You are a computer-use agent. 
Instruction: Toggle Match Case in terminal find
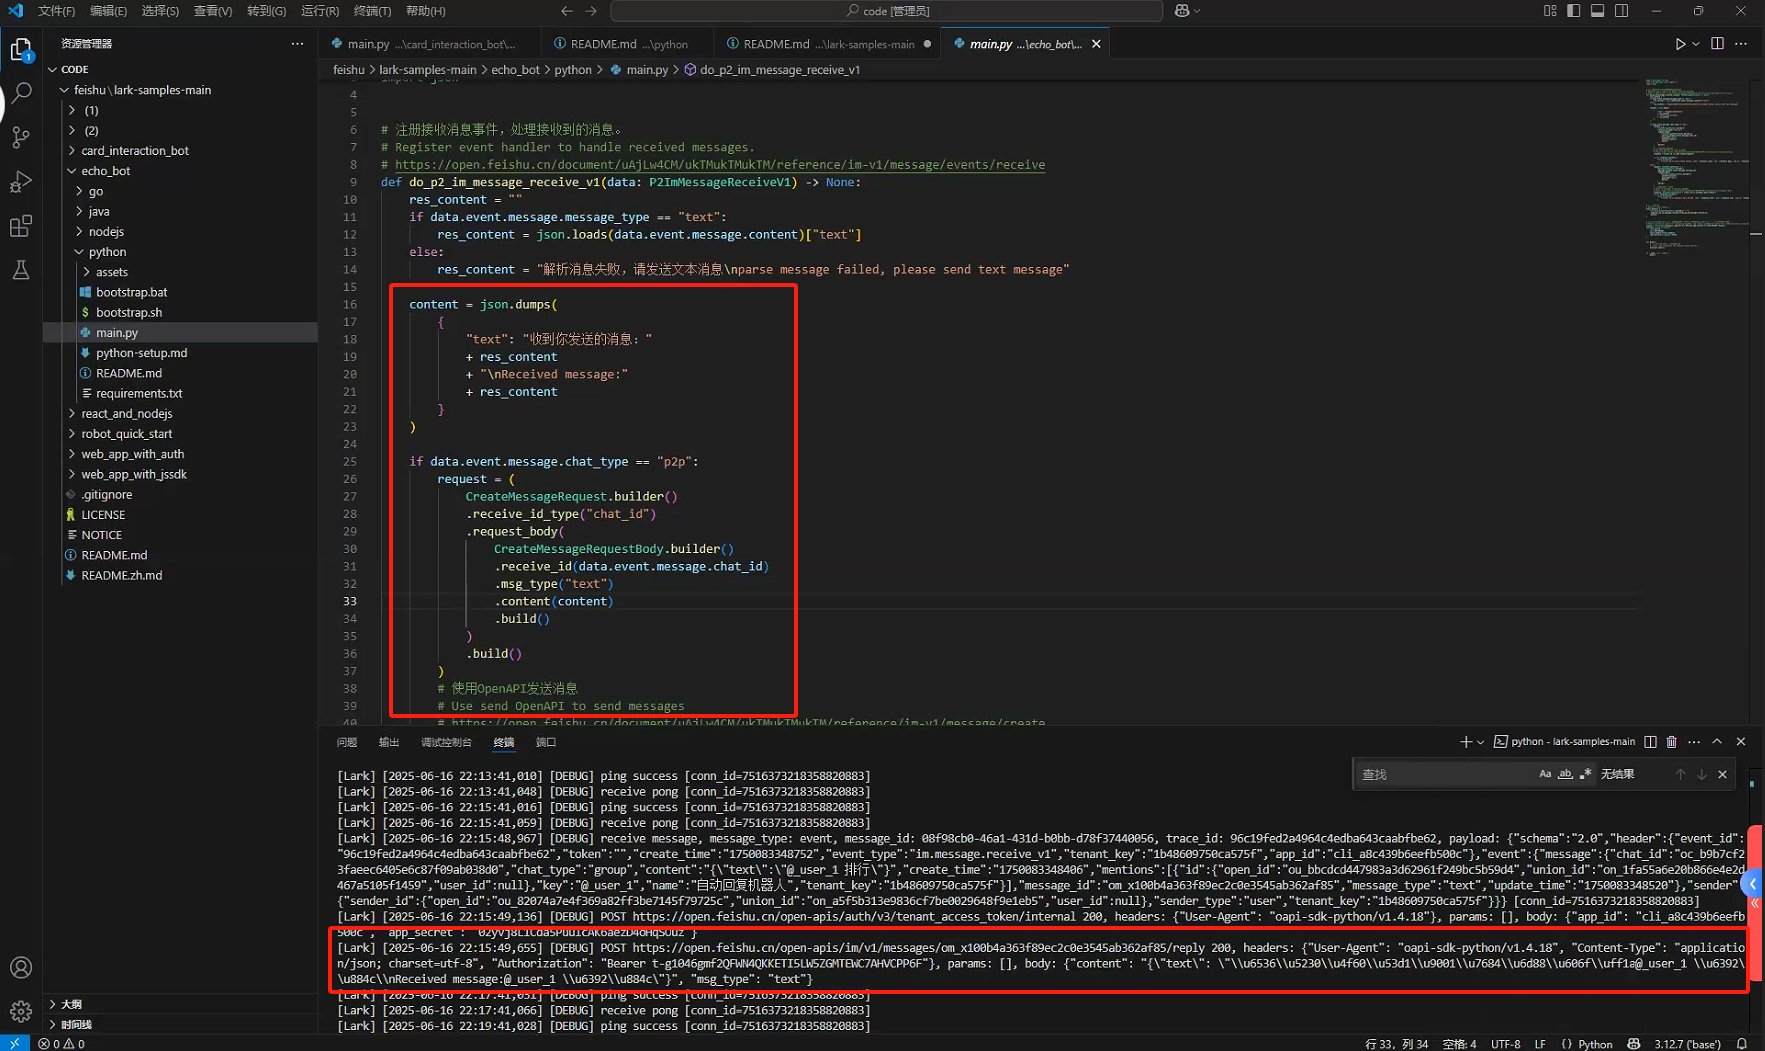[x=1545, y=774]
